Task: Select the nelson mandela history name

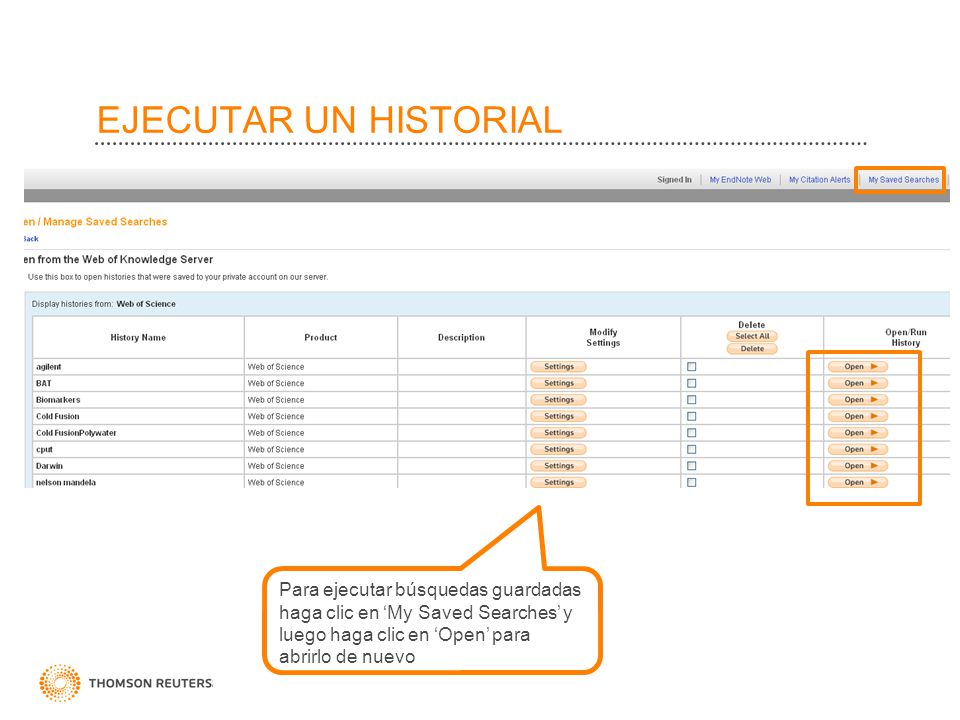Action: (66, 482)
